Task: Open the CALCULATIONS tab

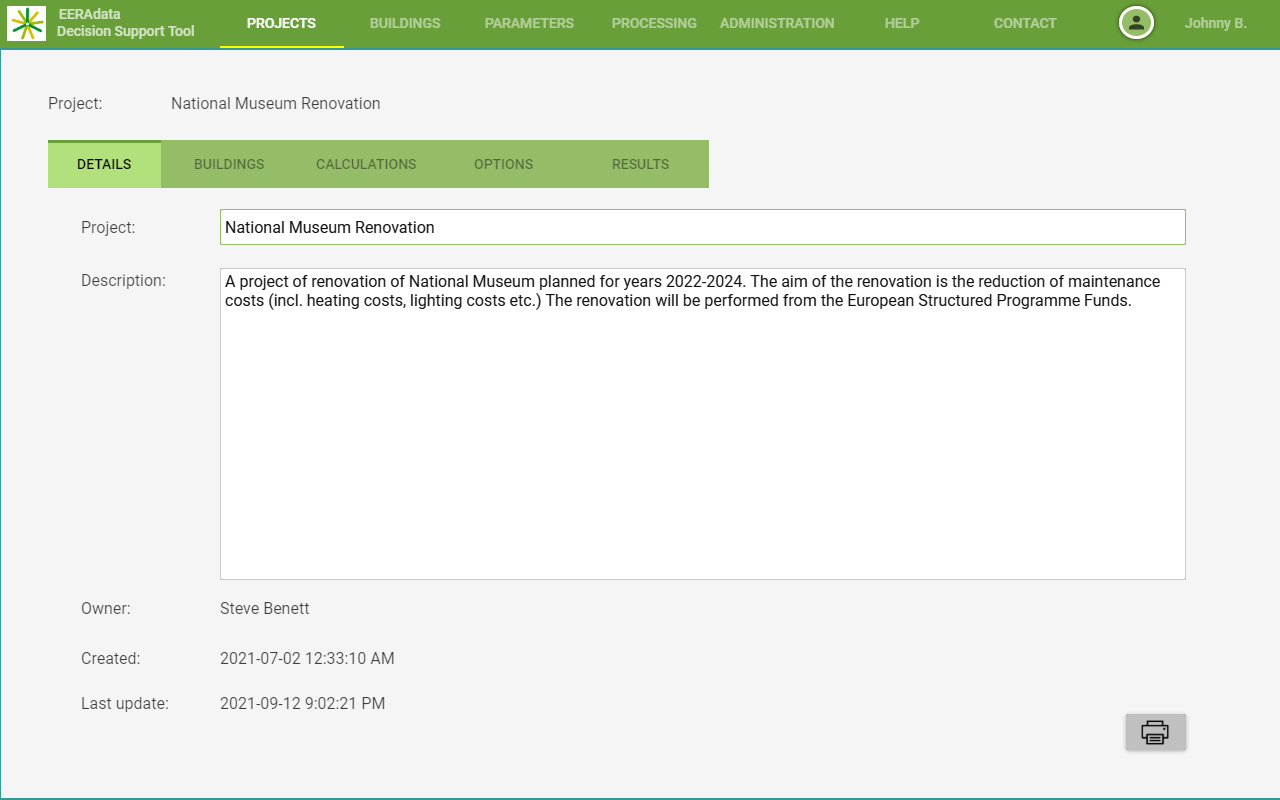Action: [x=366, y=164]
